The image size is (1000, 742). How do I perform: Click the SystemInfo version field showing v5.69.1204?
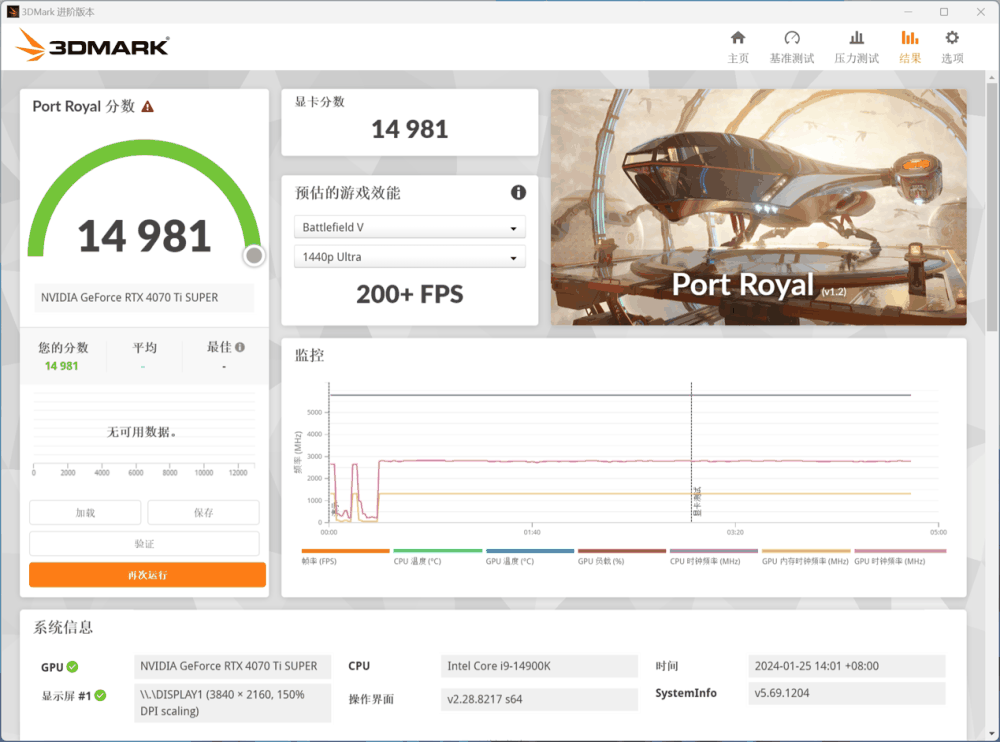846,692
